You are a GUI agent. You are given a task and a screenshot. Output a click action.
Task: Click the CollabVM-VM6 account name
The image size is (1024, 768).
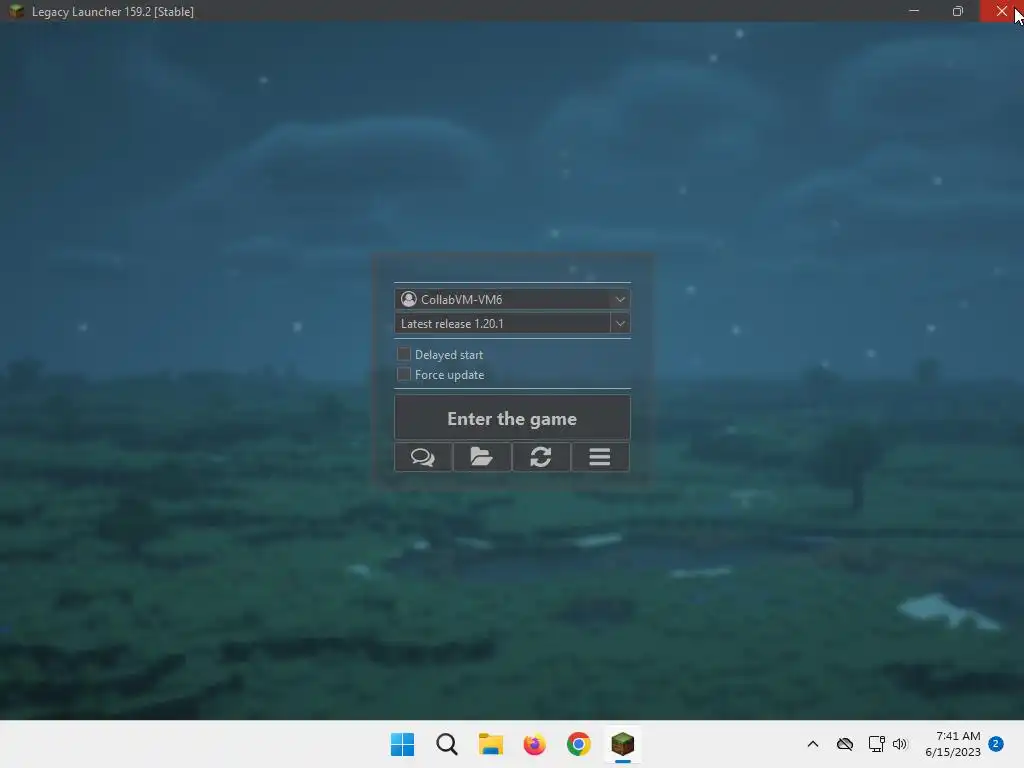[x=461, y=299]
